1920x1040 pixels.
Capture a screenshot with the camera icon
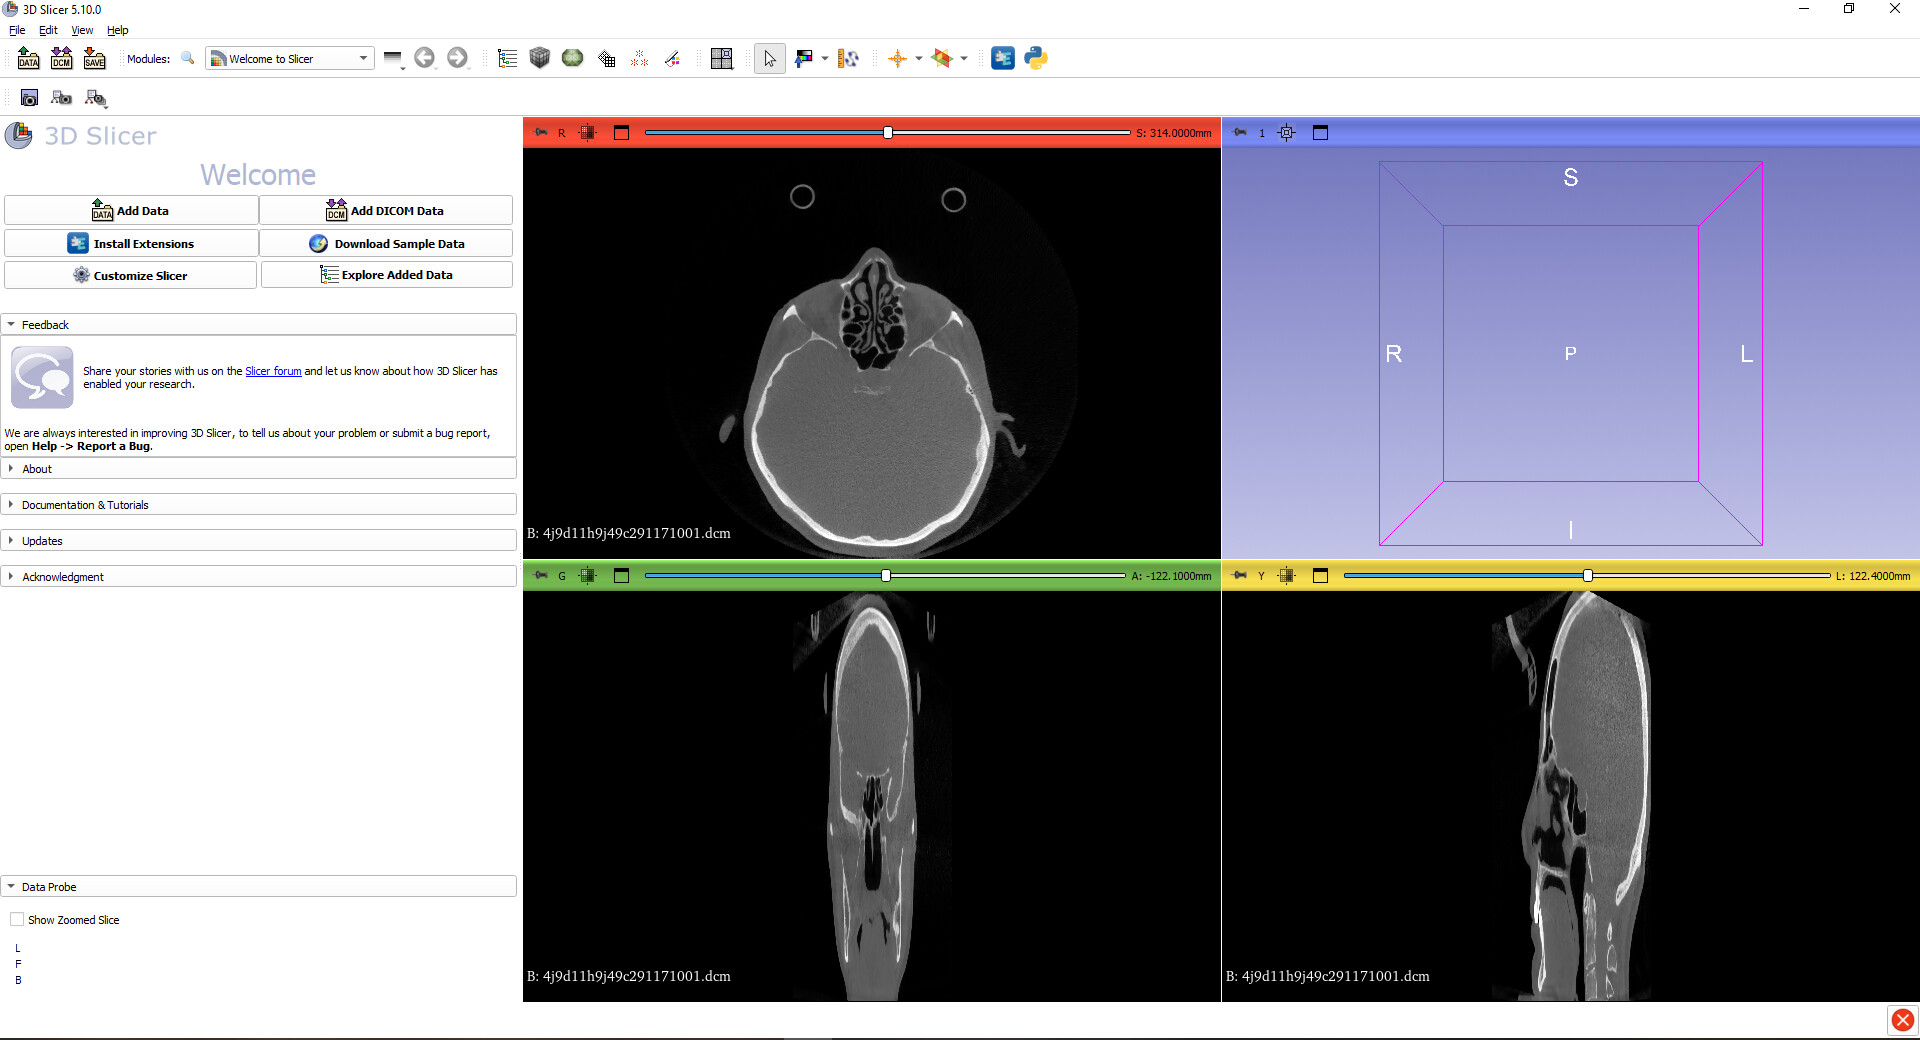[x=29, y=97]
